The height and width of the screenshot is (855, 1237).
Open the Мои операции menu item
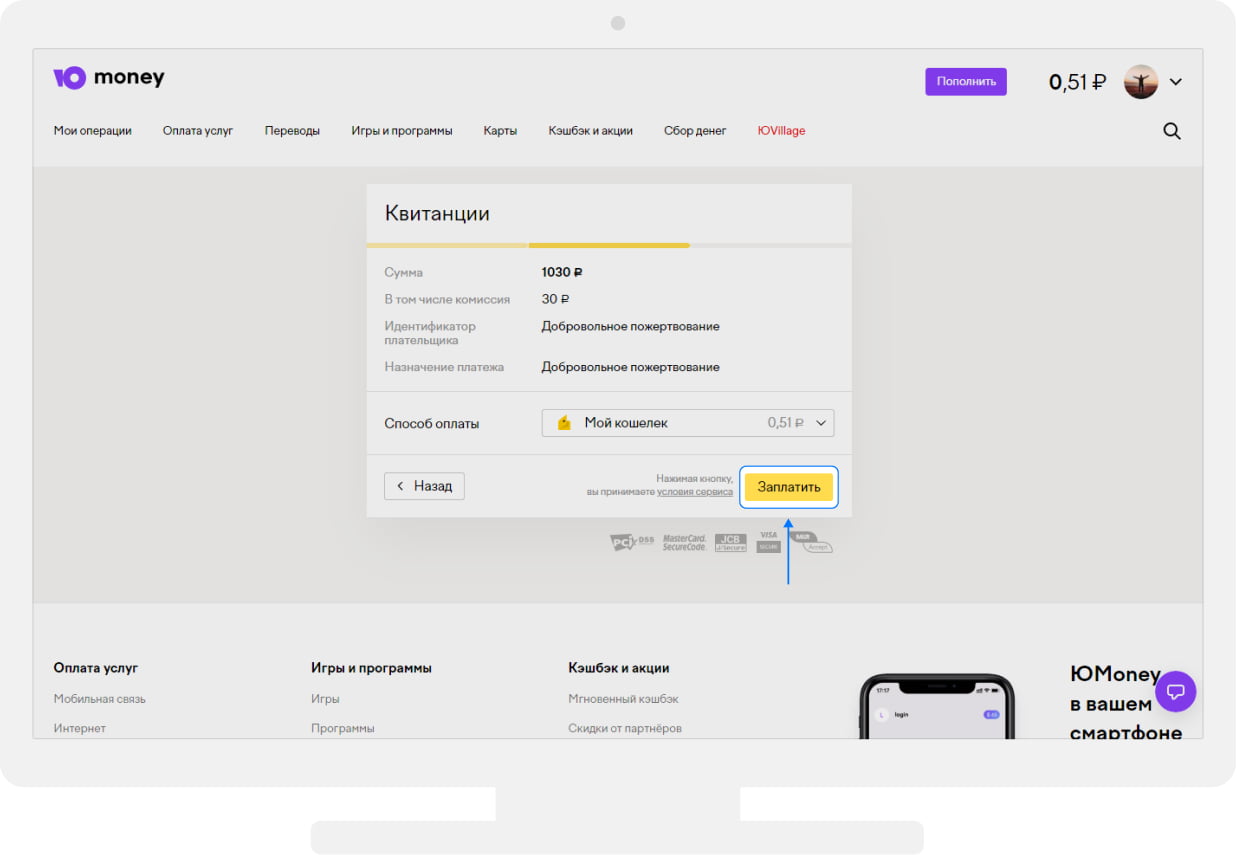[x=92, y=131]
